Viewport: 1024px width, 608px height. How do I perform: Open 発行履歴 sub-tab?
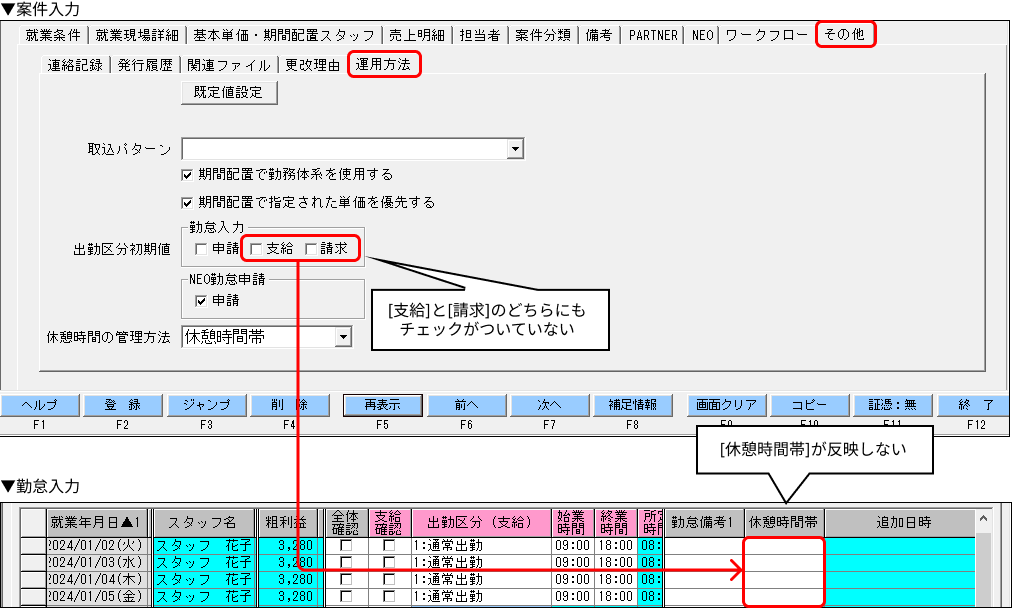(145, 65)
